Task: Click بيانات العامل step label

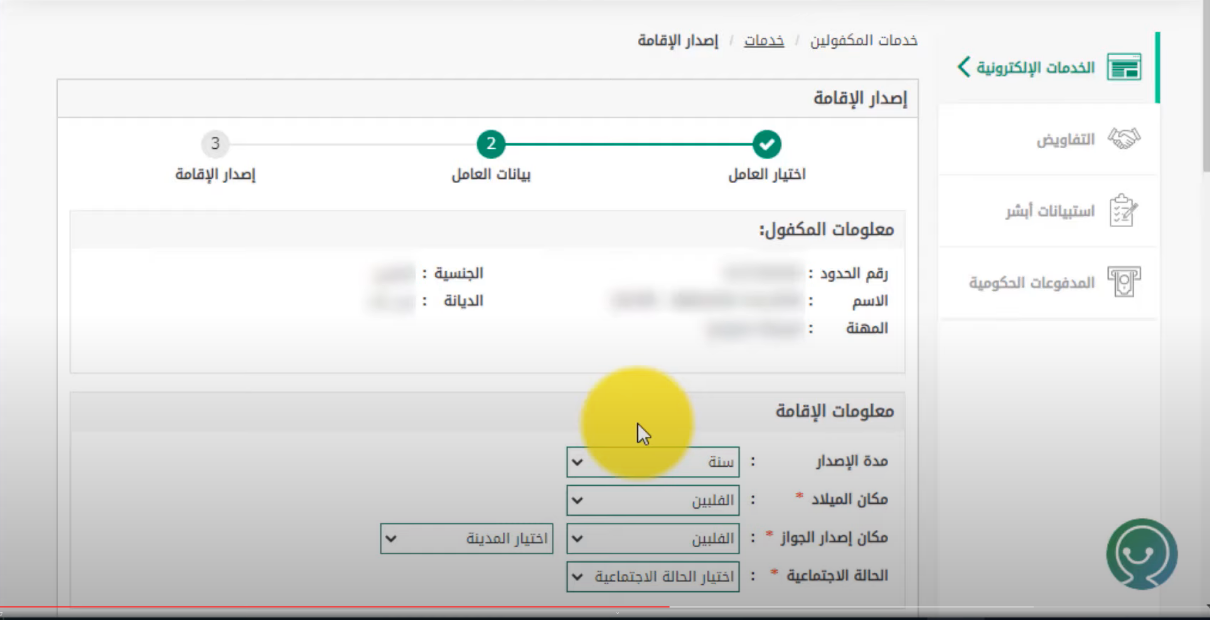Action: (491, 174)
